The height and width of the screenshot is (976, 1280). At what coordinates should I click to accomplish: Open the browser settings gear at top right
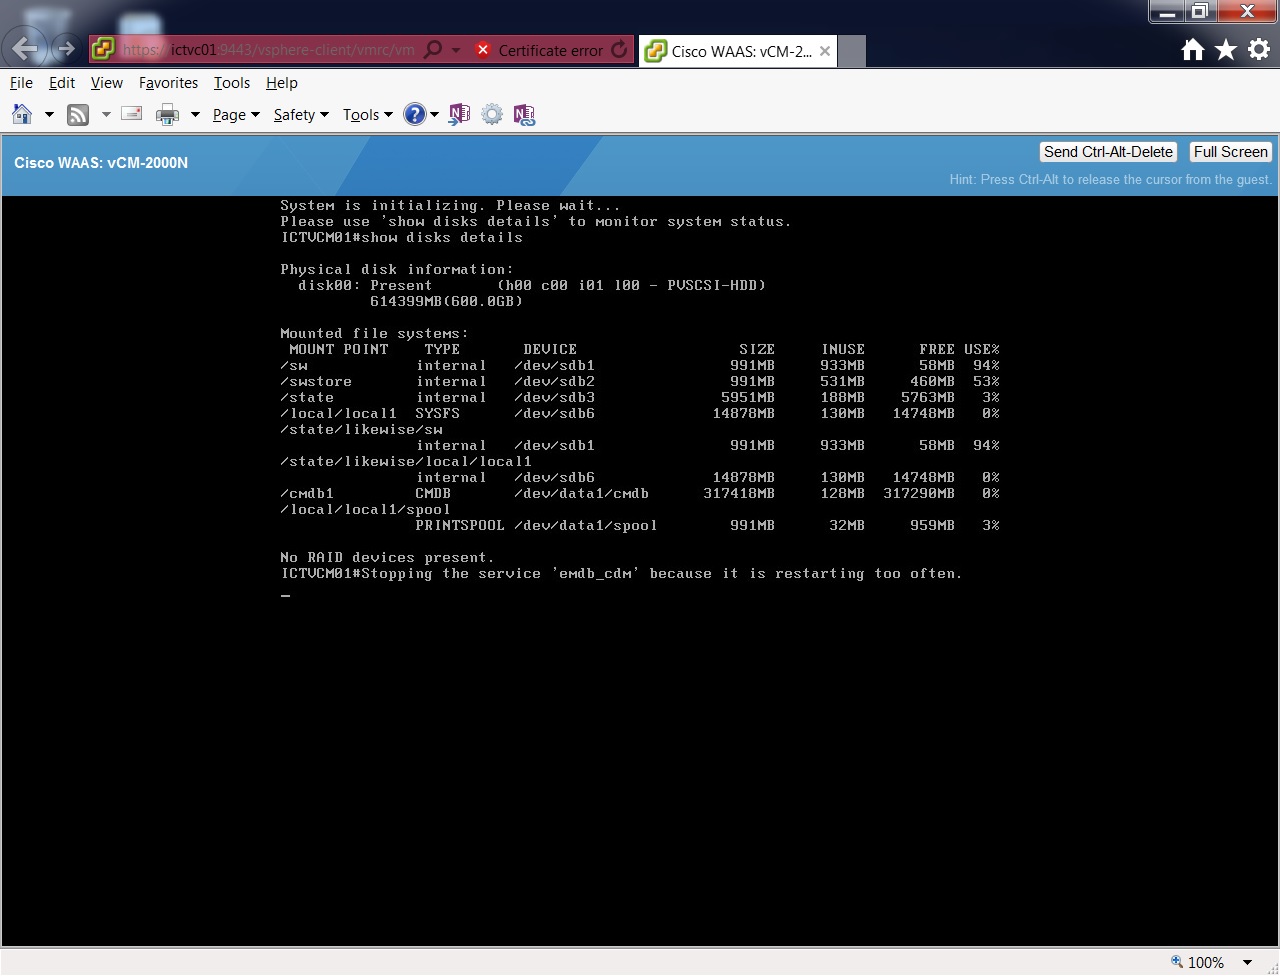tap(1259, 49)
